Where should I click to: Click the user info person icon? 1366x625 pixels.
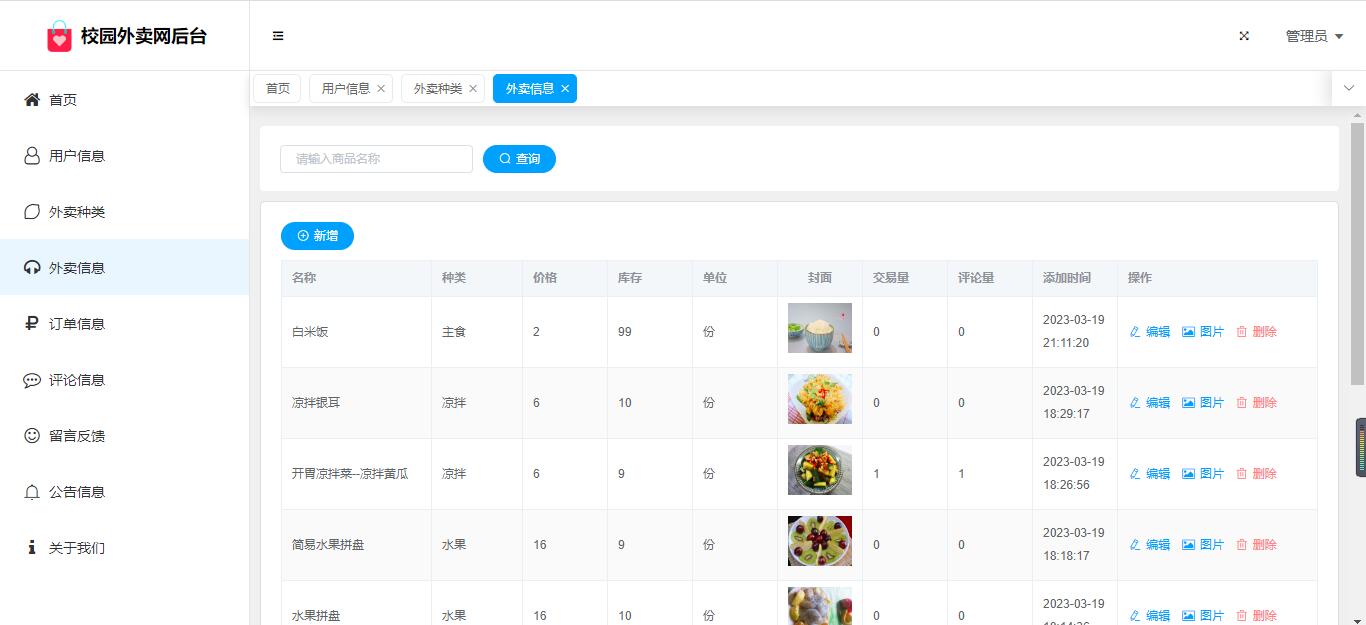click(32, 156)
